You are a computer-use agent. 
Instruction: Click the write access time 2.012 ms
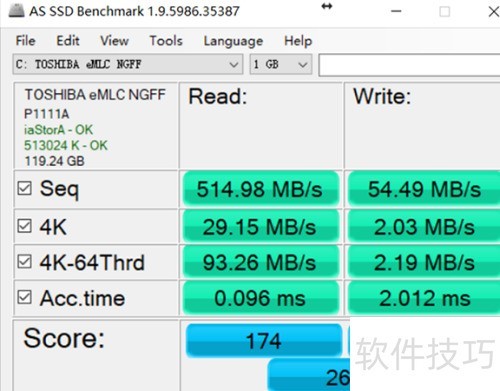pyautogui.click(x=424, y=298)
